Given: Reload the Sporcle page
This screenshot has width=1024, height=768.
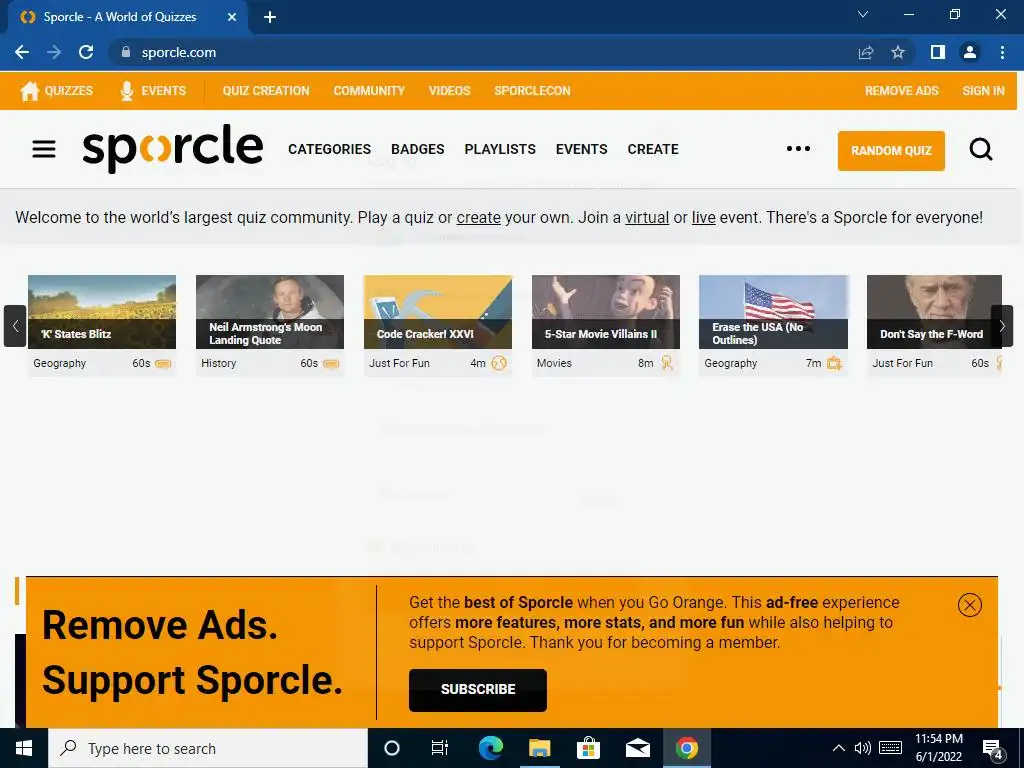Looking at the screenshot, I should [x=86, y=52].
